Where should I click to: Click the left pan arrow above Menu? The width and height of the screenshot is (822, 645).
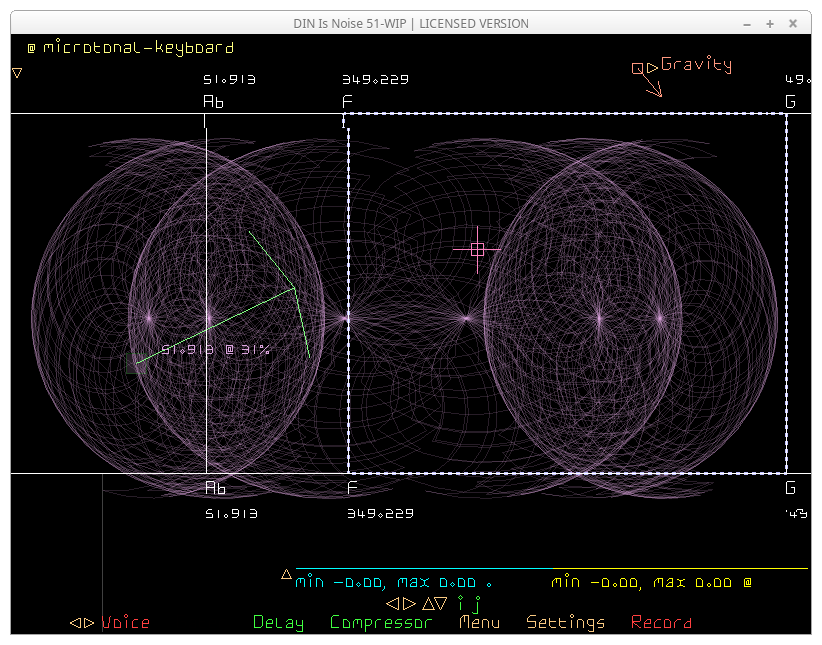[392, 604]
